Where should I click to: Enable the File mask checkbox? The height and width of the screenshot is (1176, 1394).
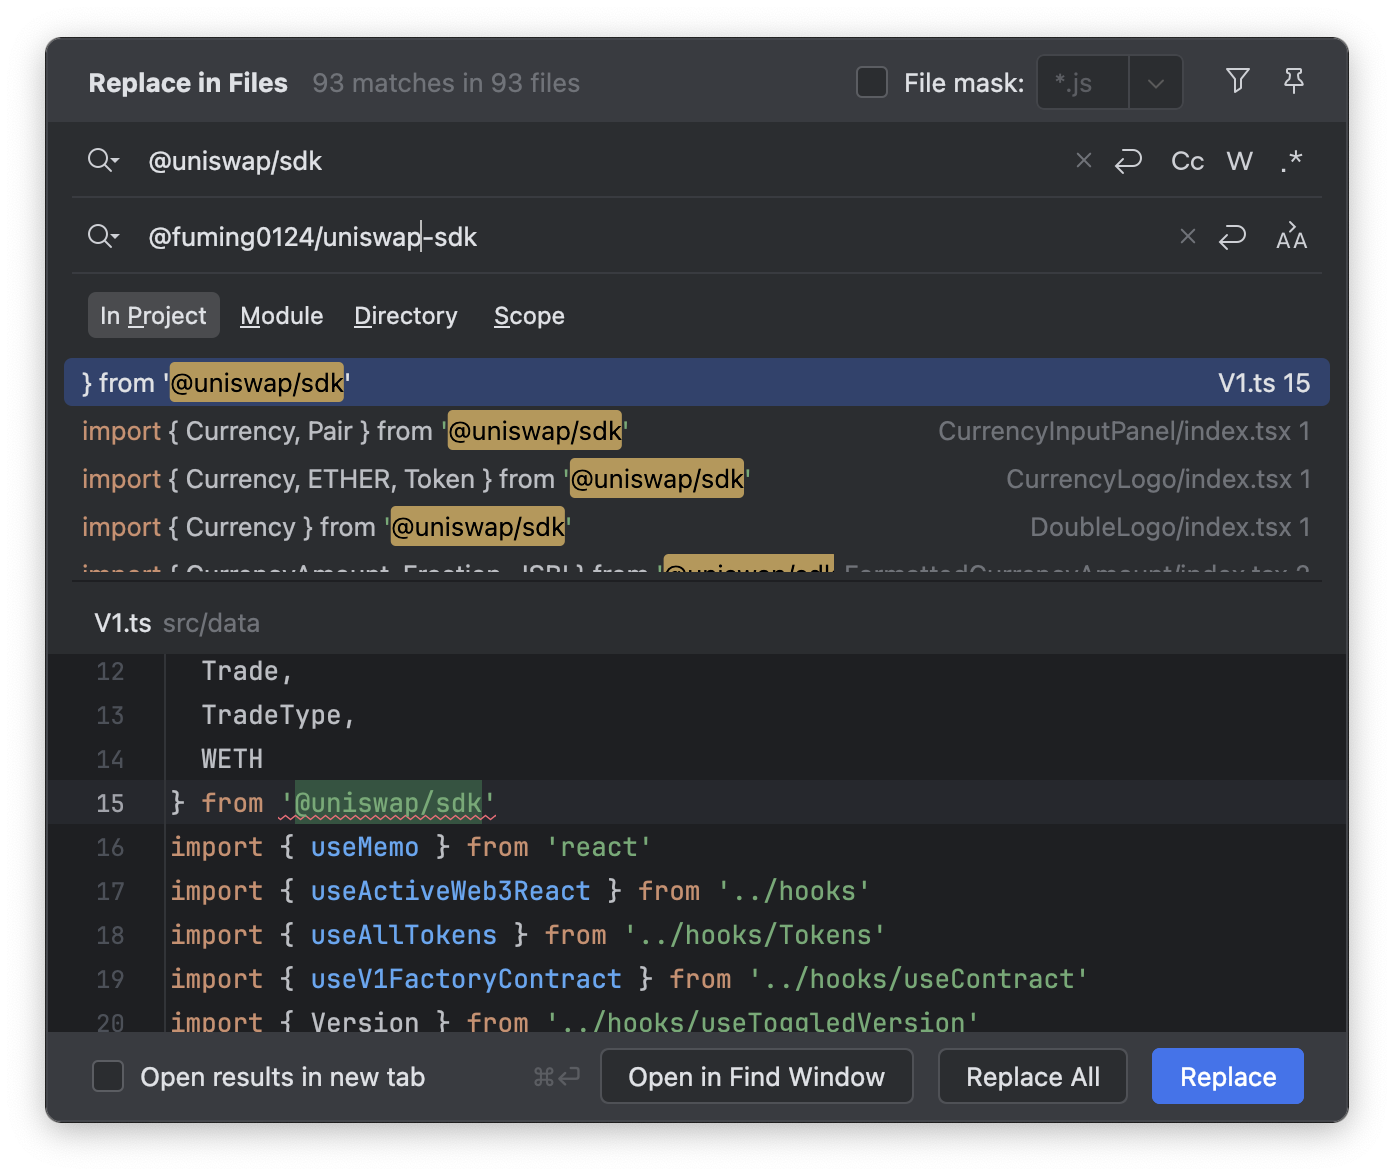[872, 82]
